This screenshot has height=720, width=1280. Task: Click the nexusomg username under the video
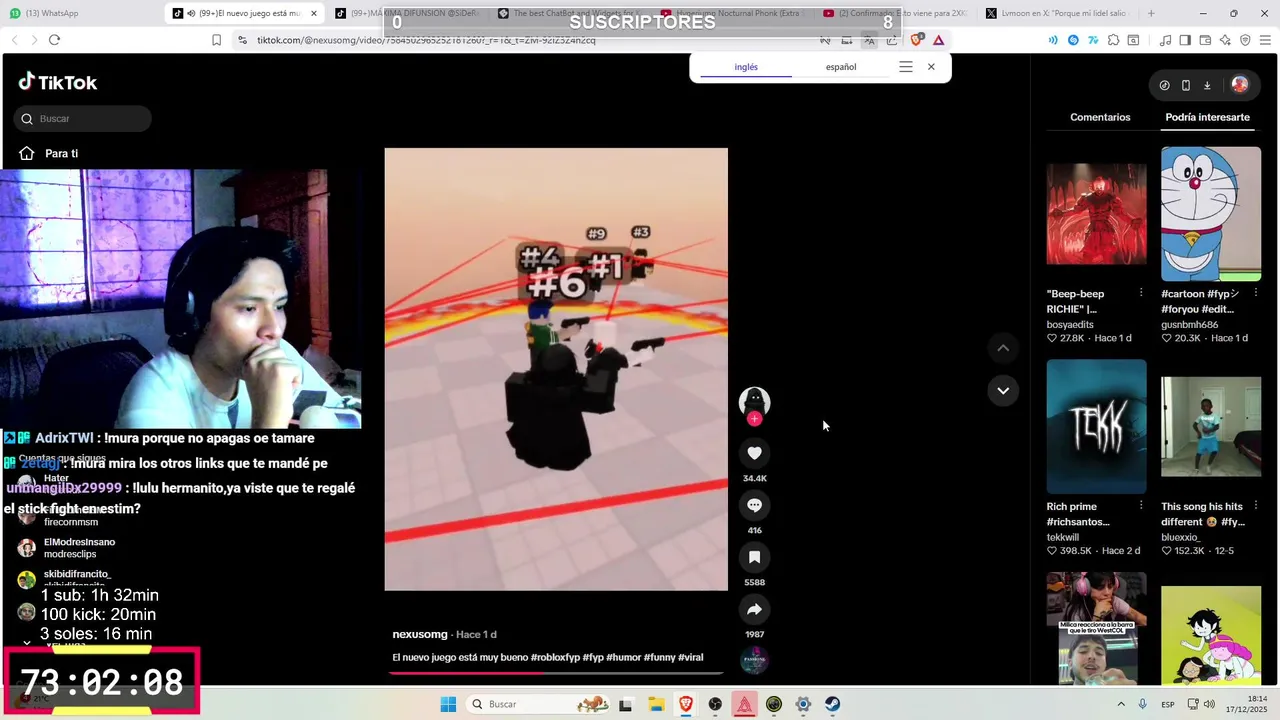click(420, 634)
